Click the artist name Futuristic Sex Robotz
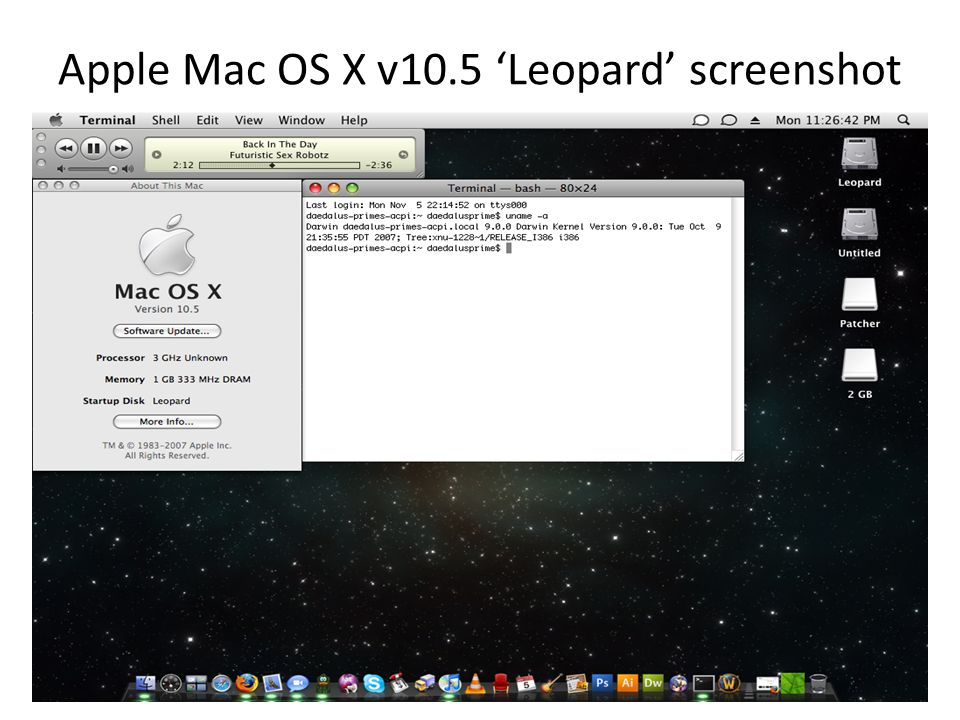 click(279, 155)
